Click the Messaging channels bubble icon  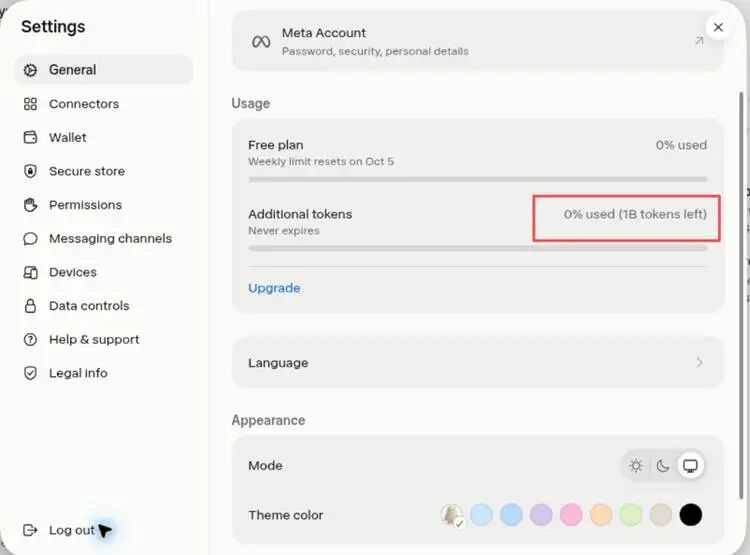point(30,238)
